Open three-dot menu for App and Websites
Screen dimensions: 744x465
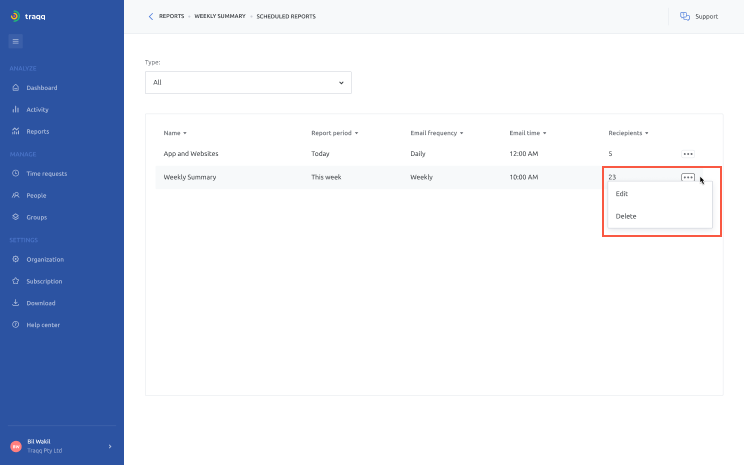(688, 154)
